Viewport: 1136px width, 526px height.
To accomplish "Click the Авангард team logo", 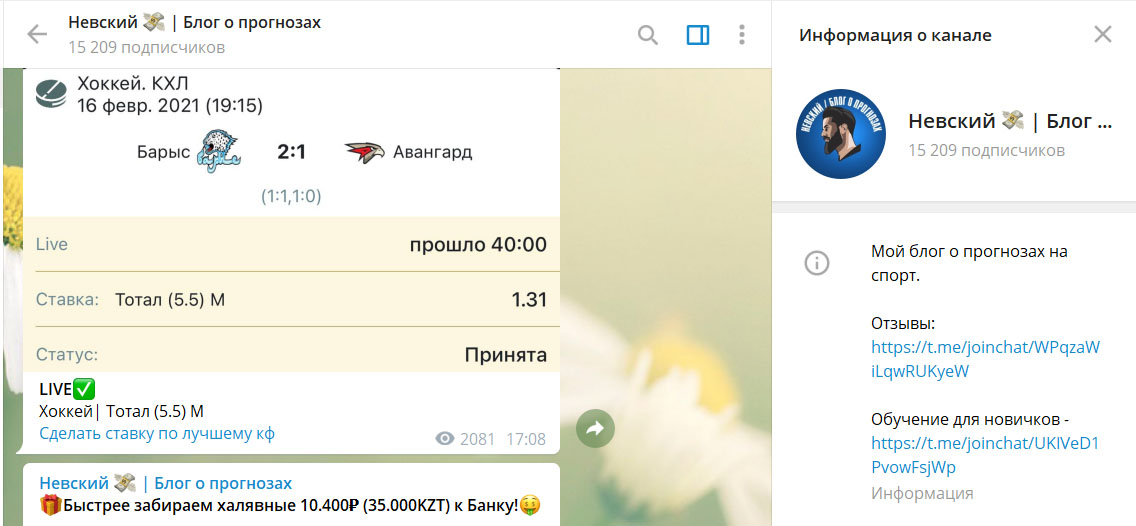I will tap(365, 152).
